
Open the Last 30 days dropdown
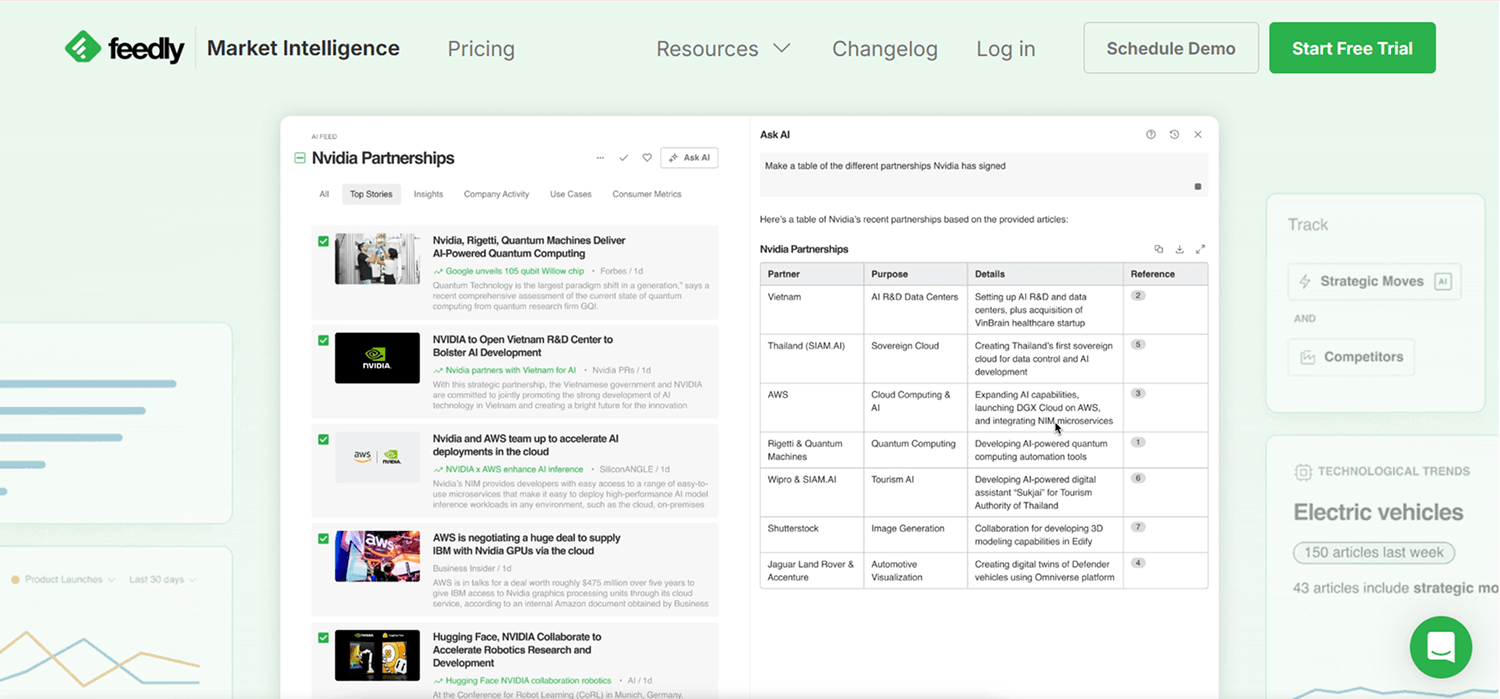(x=162, y=579)
